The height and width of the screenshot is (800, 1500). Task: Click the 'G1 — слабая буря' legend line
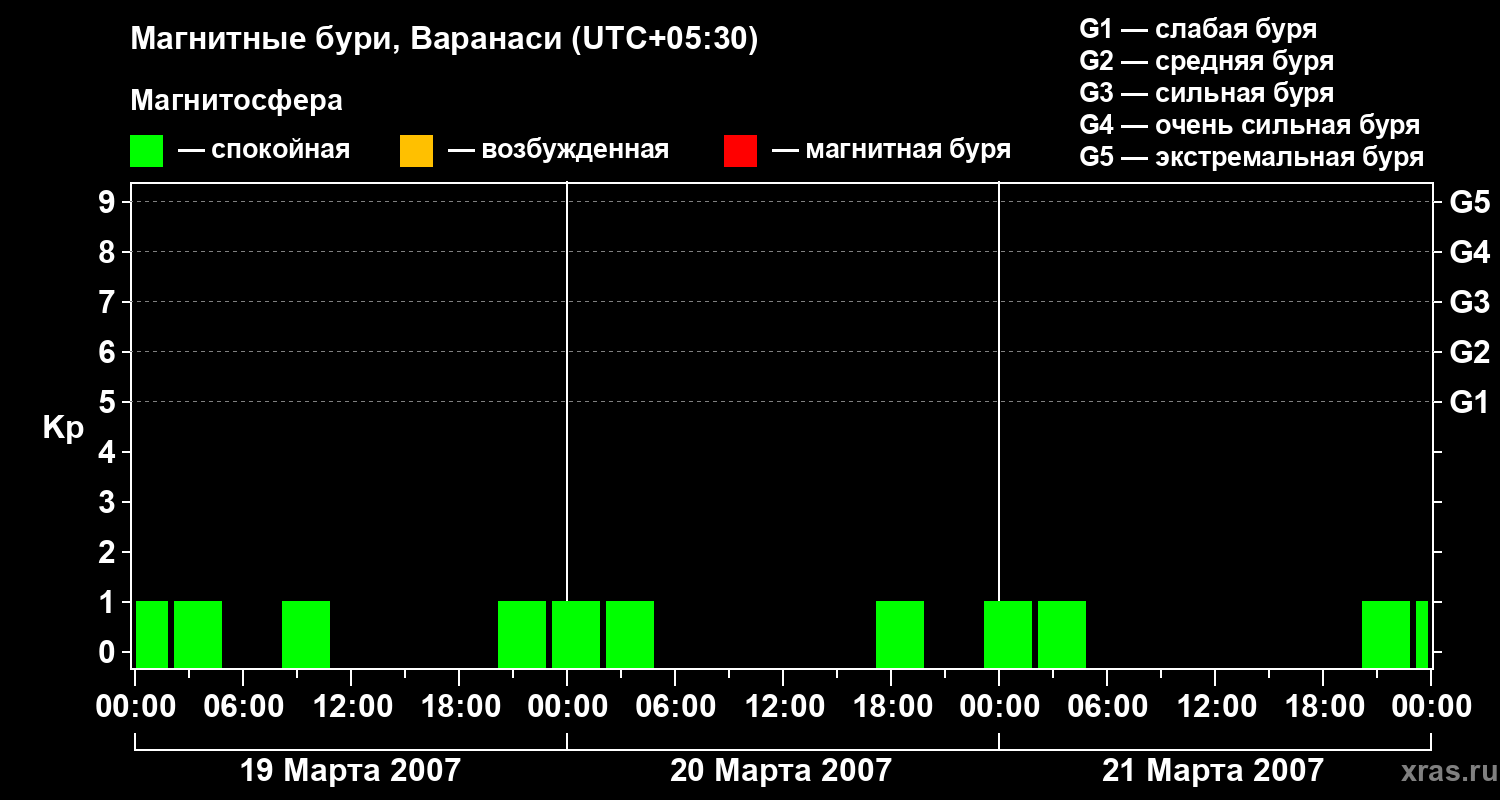(x=1198, y=29)
